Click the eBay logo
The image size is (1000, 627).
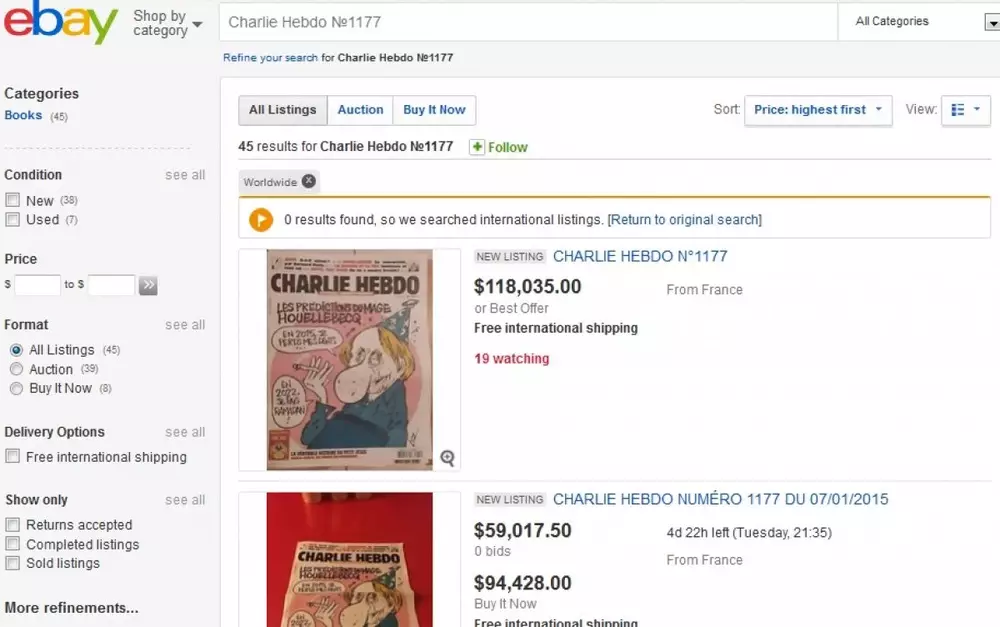60,23
